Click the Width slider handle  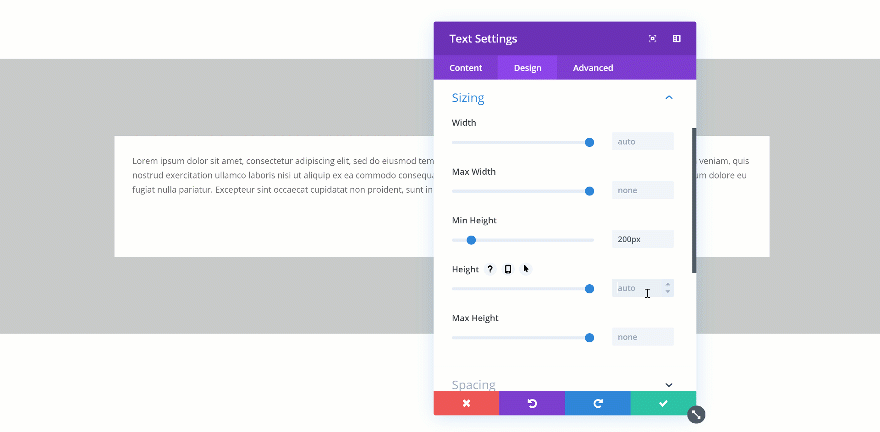pyautogui.click(x=589, y=142)
